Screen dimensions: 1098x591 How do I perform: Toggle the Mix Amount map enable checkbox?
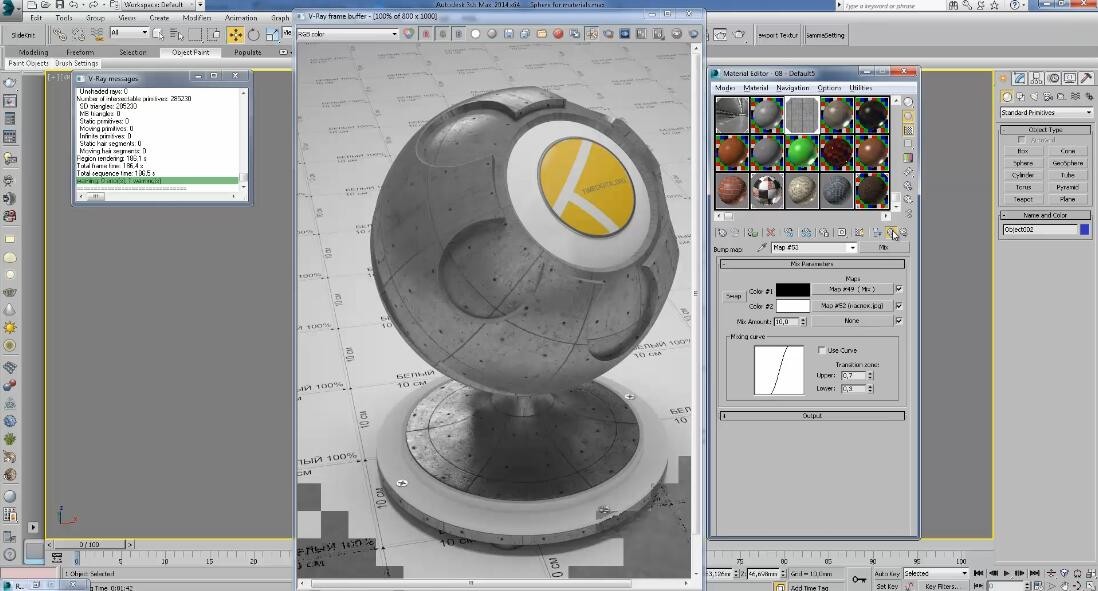[x=899, y=321]
